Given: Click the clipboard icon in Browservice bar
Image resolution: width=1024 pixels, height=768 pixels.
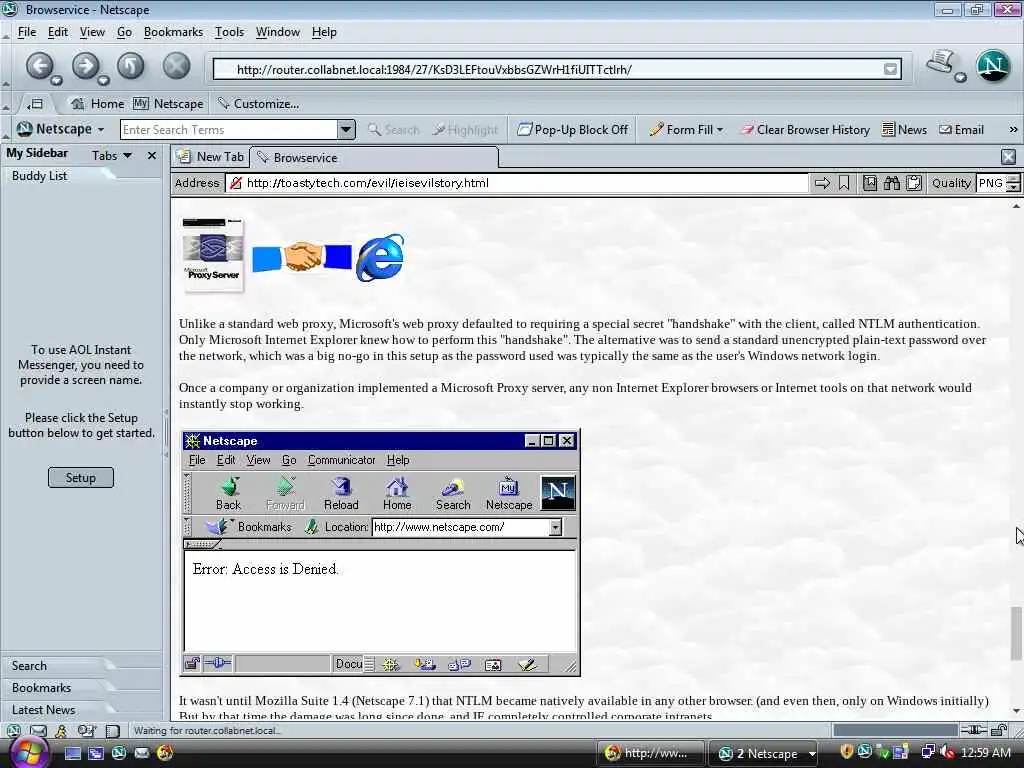Looking at the screenshot, I should [914, 184].
